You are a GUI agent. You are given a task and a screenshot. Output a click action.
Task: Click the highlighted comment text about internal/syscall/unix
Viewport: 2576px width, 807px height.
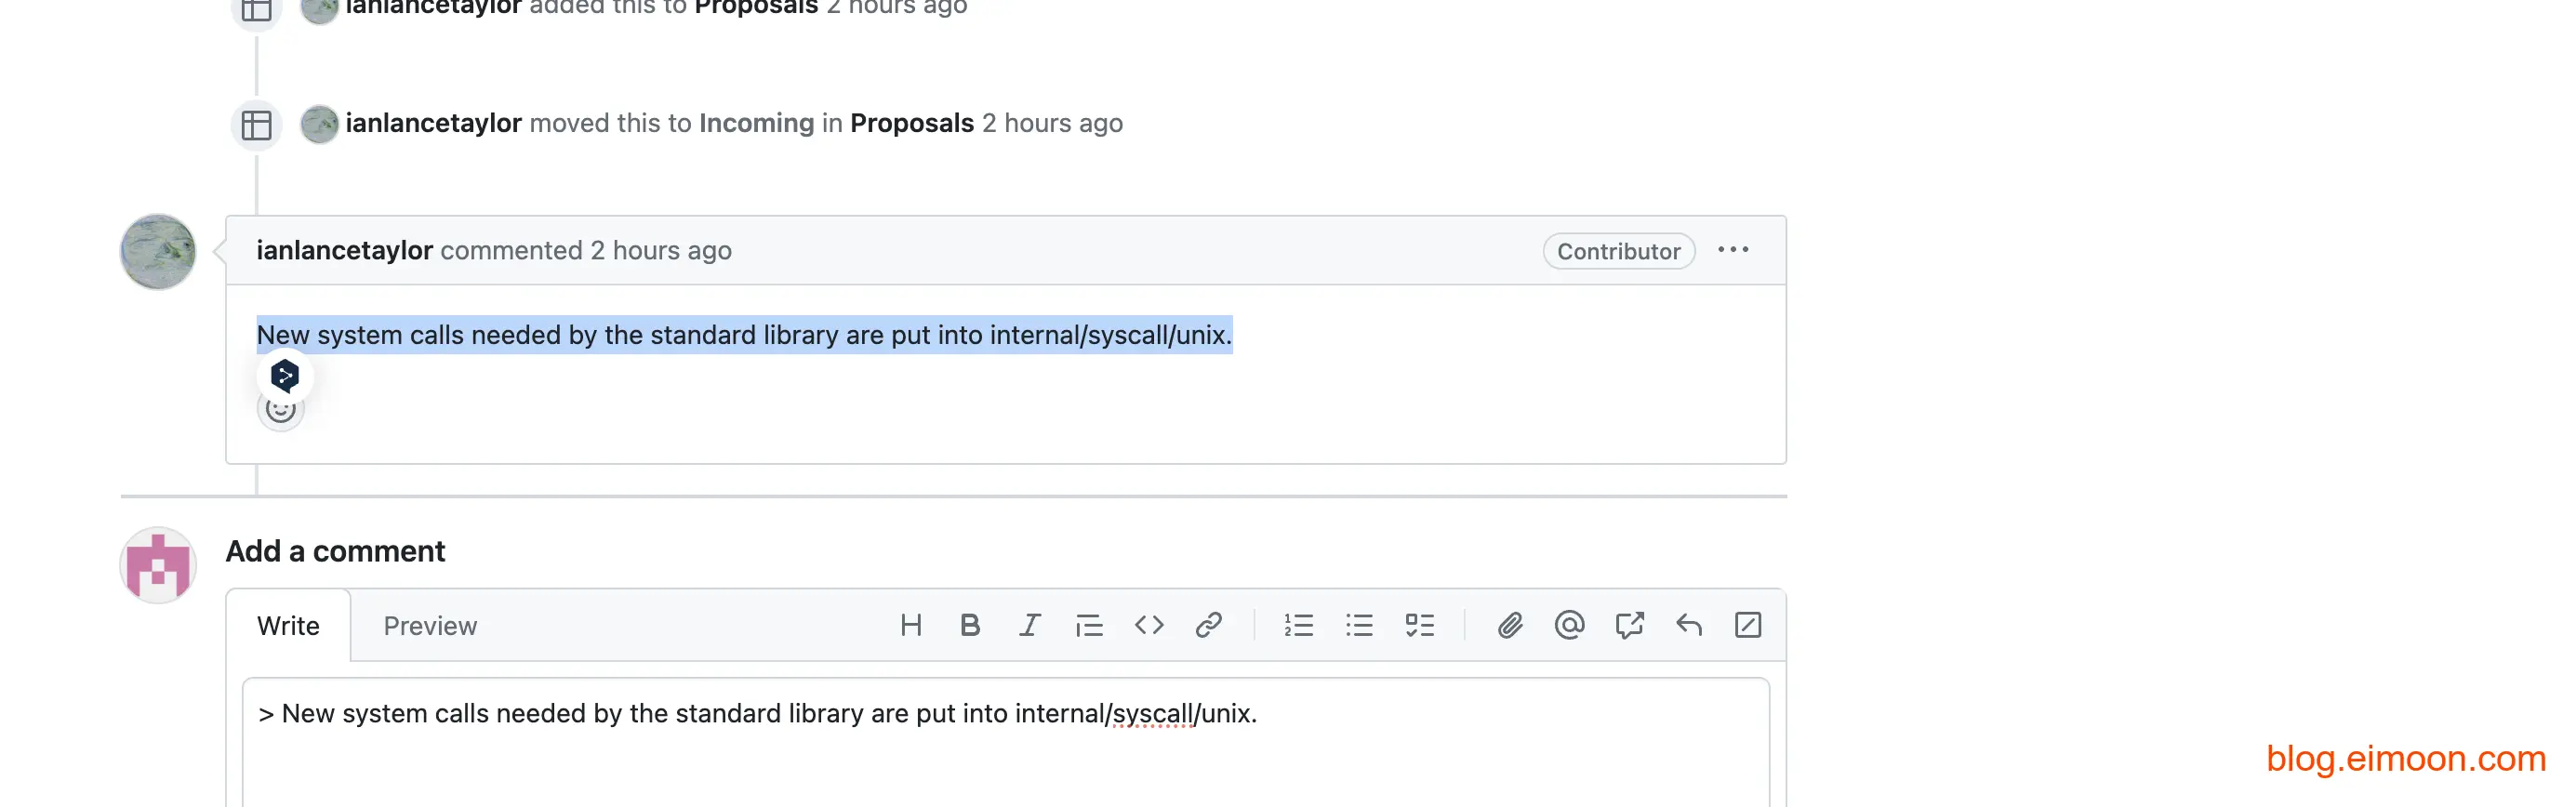coord(744,335)
